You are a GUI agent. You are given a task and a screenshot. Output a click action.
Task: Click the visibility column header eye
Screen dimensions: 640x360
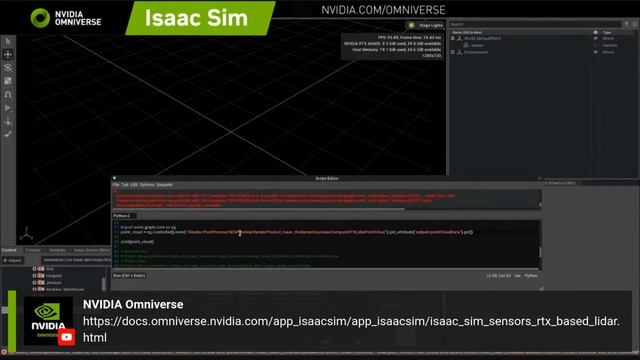(596, 32)
